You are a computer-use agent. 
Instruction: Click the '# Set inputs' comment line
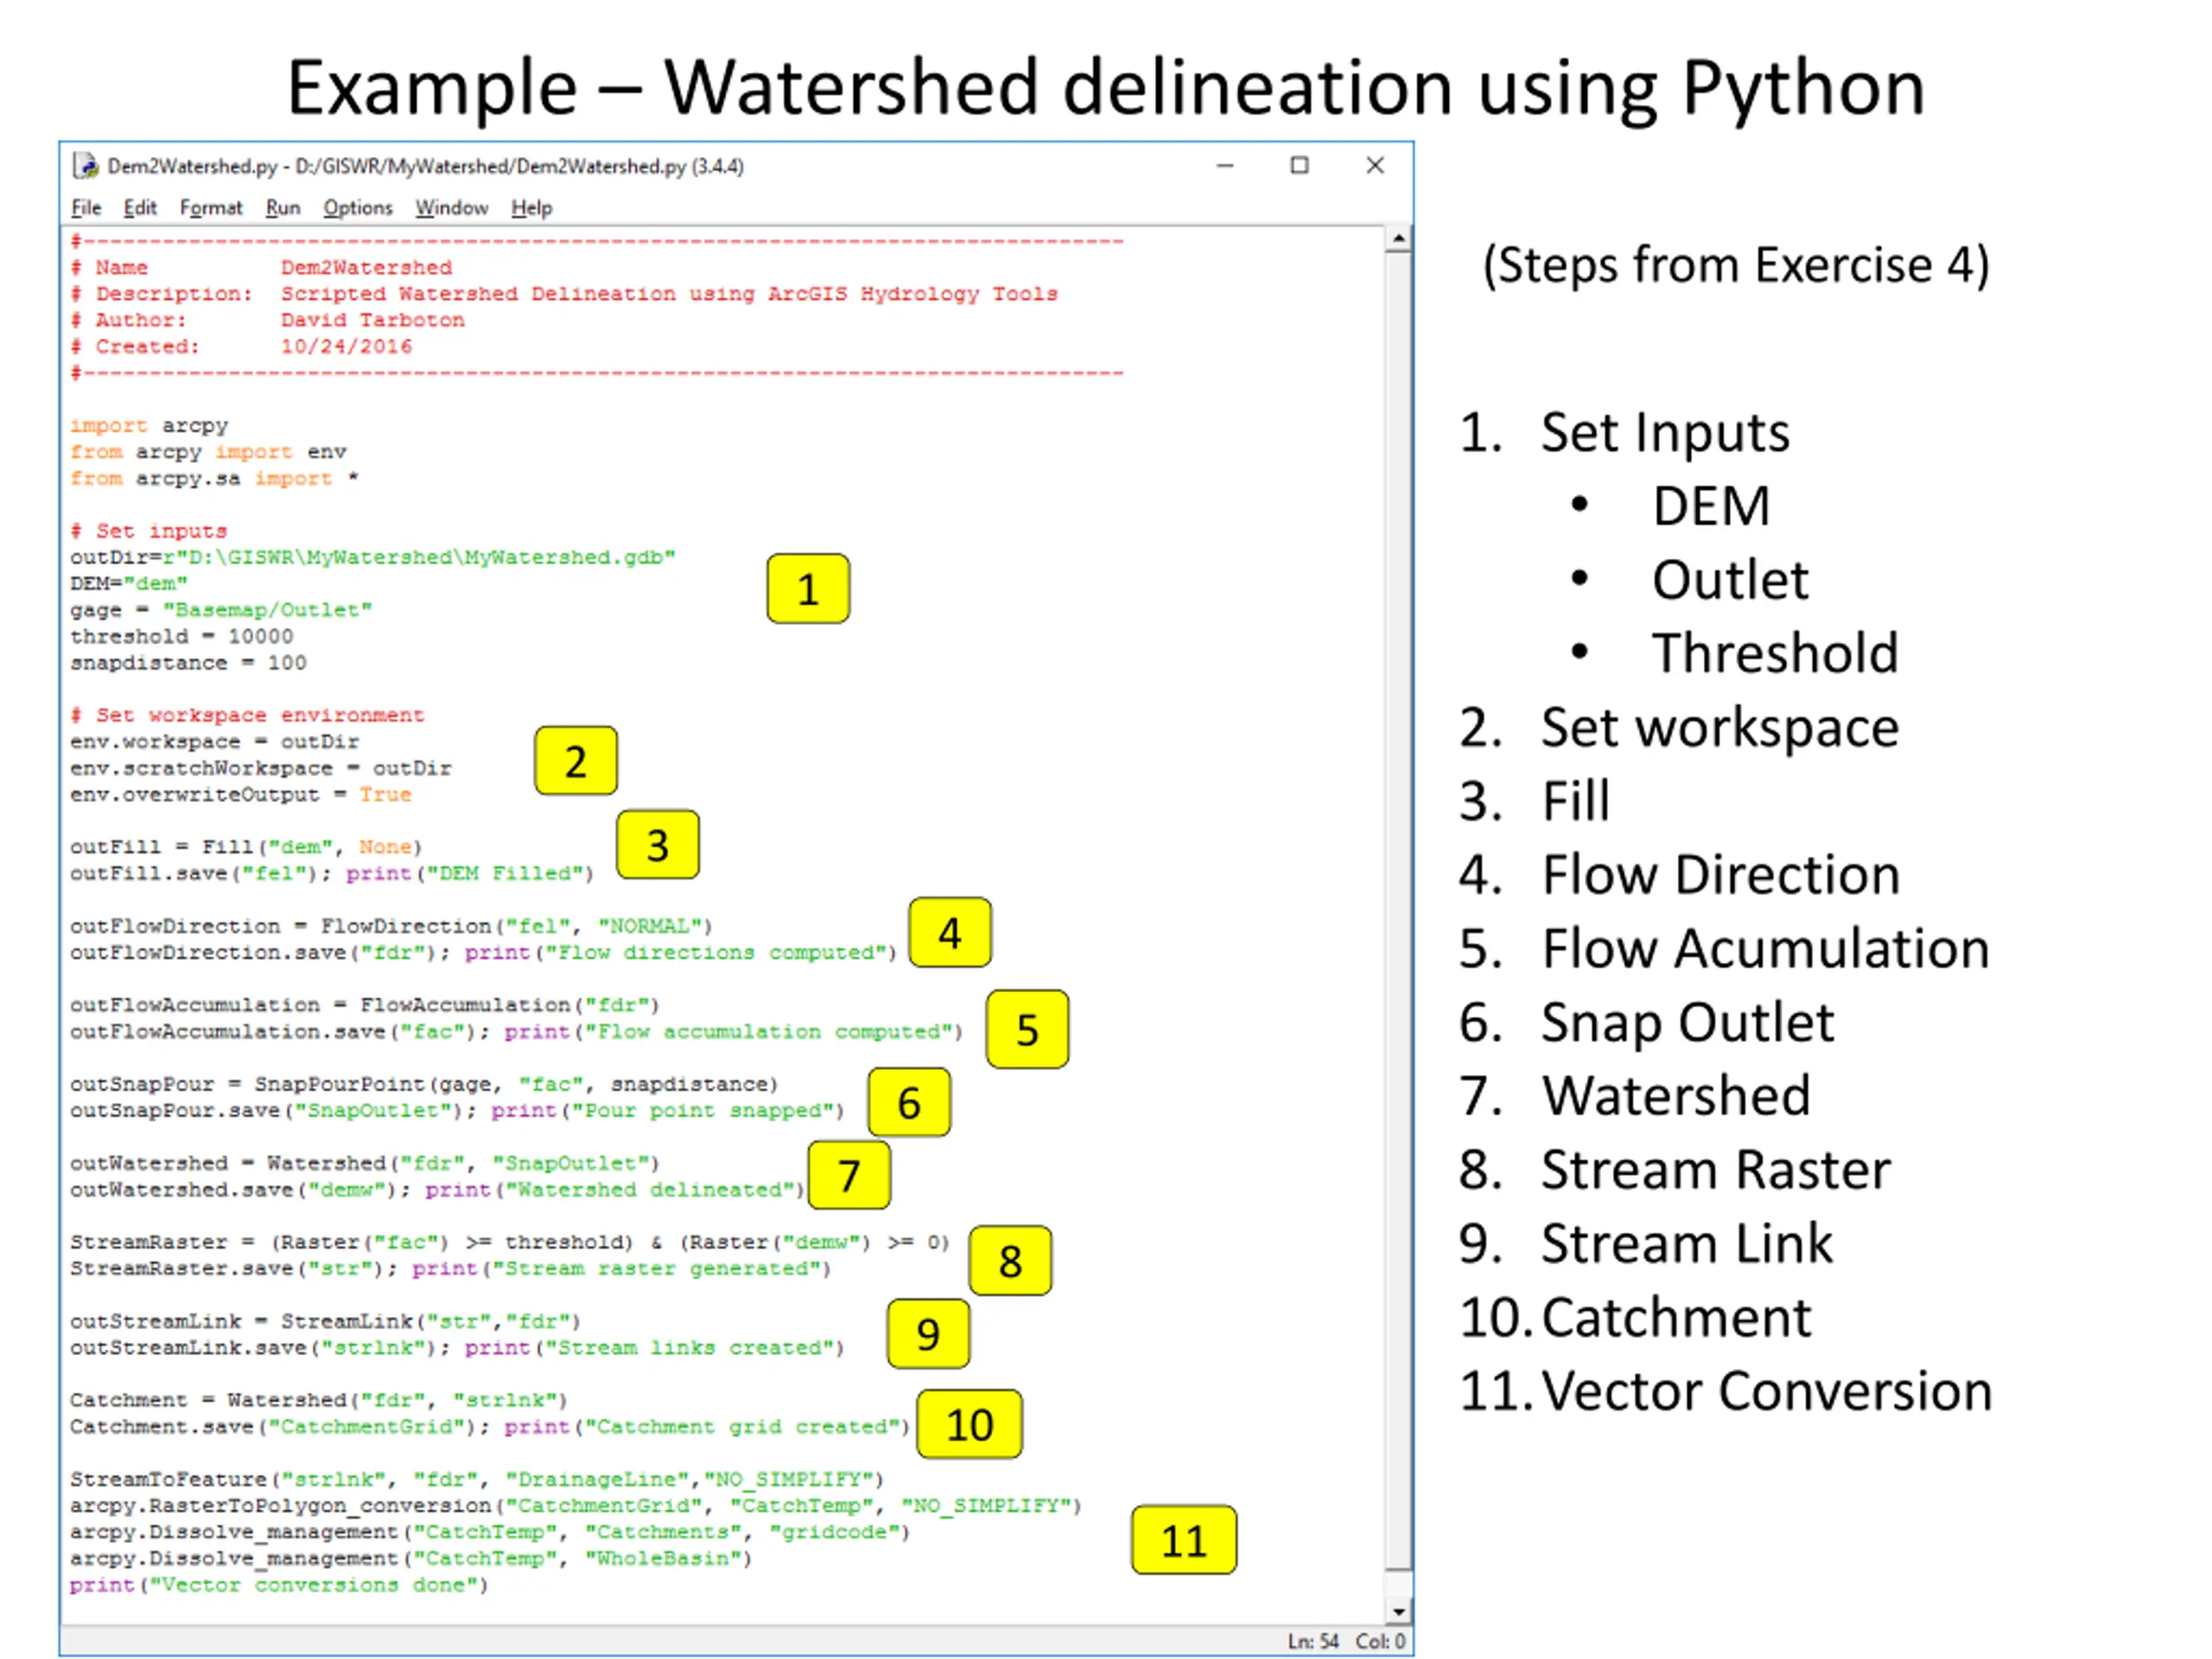click(149, 531)
